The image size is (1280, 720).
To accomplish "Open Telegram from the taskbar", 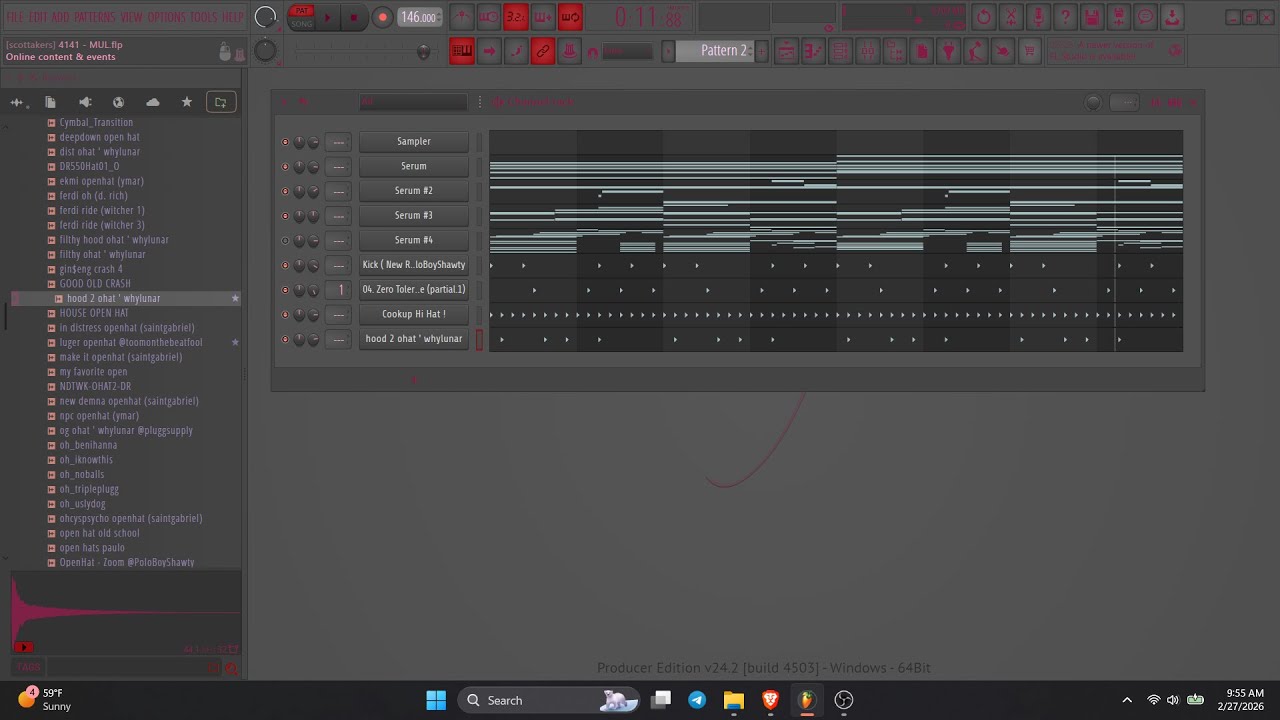I will click(697, 700).
